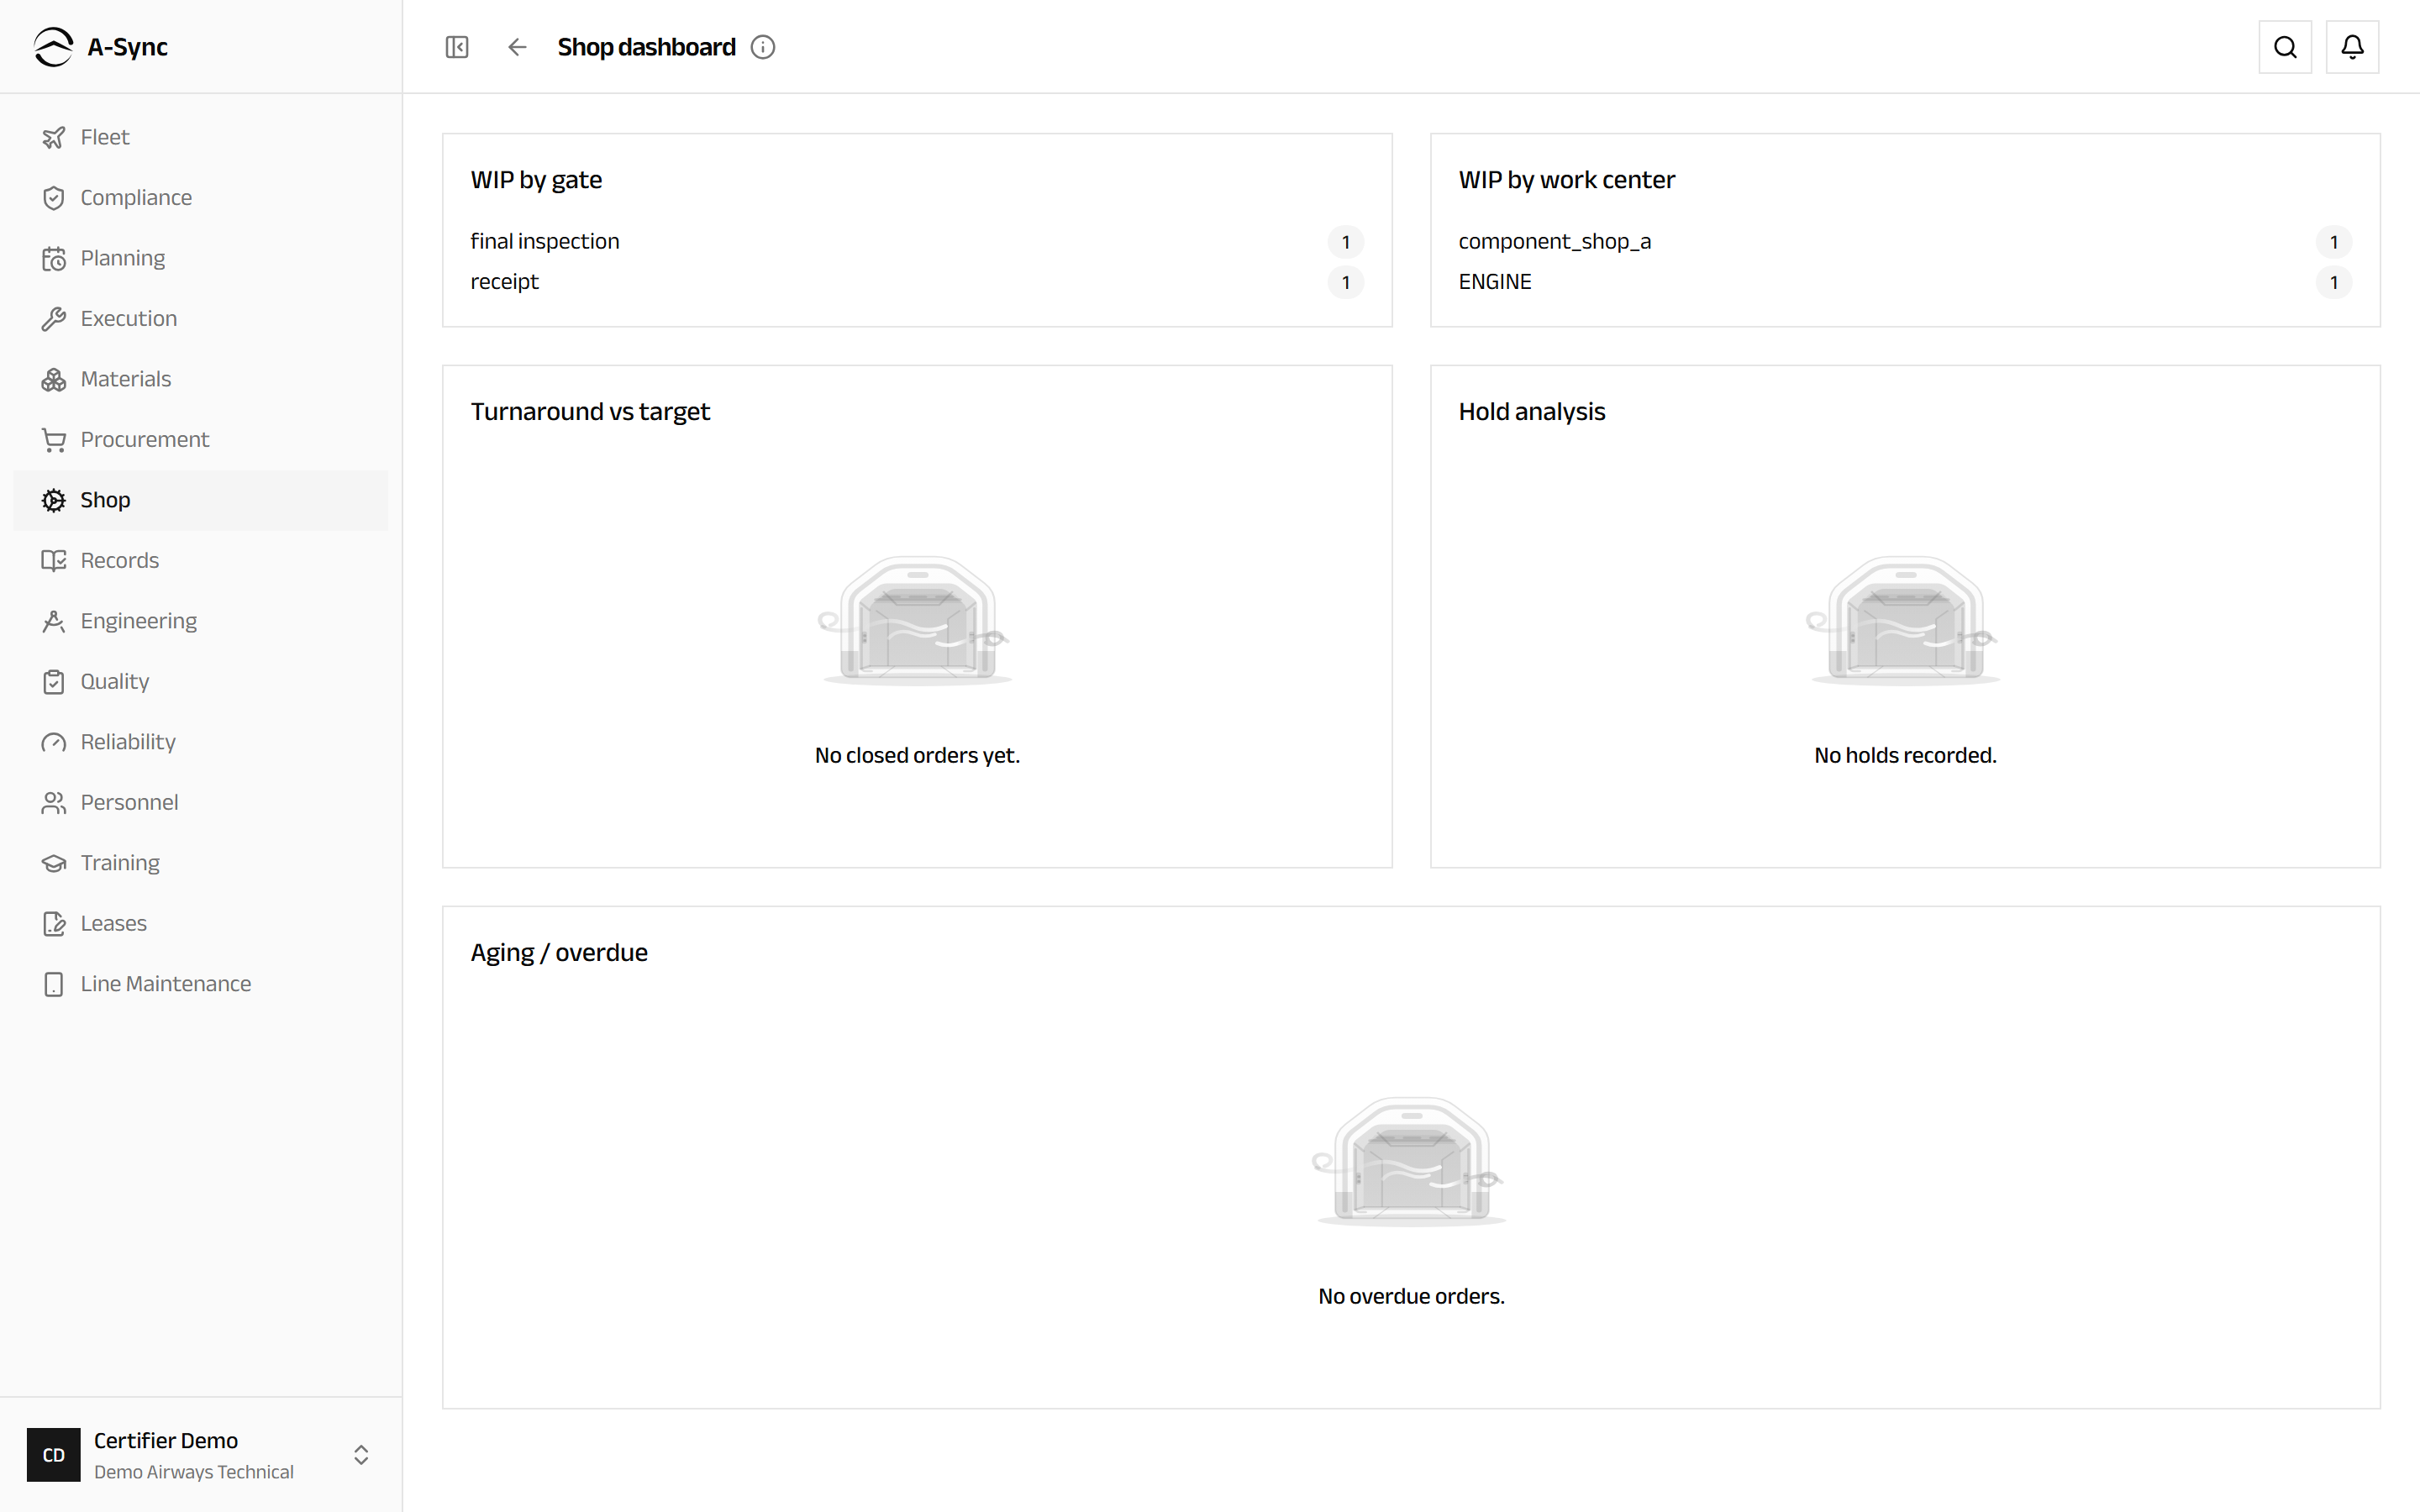This screenshot has height=1512, width=2420.
Task: Click the Leases document icon
Action: (54, 924)
